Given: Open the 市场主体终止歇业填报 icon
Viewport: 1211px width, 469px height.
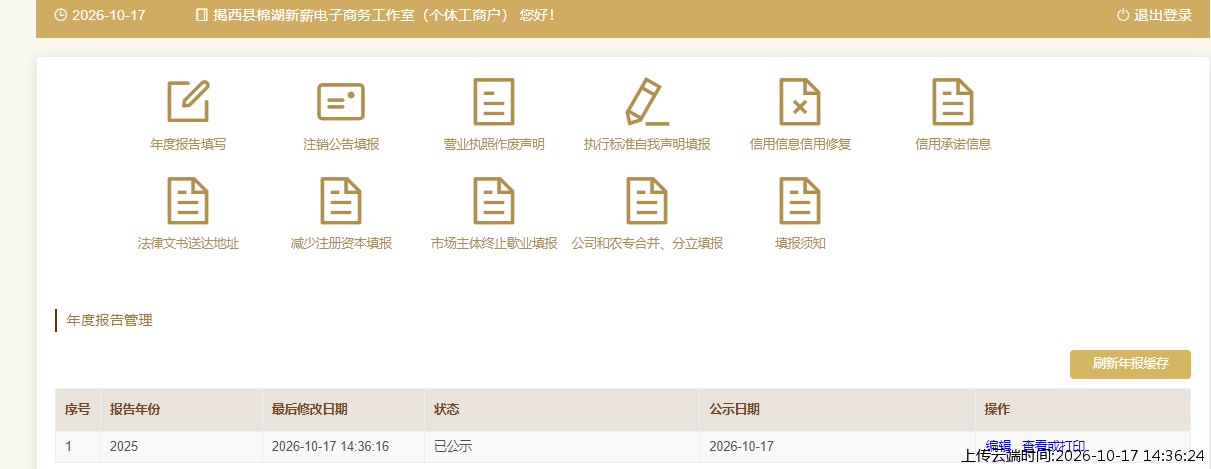Looking at the screenshot, I should [494, 200].
